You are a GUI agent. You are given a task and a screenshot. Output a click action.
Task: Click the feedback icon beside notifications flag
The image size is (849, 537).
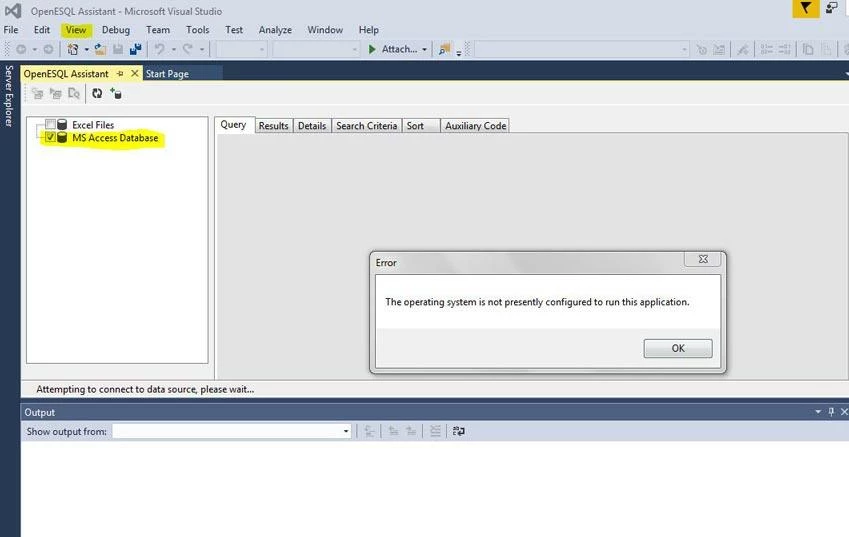tap(832, 8)
